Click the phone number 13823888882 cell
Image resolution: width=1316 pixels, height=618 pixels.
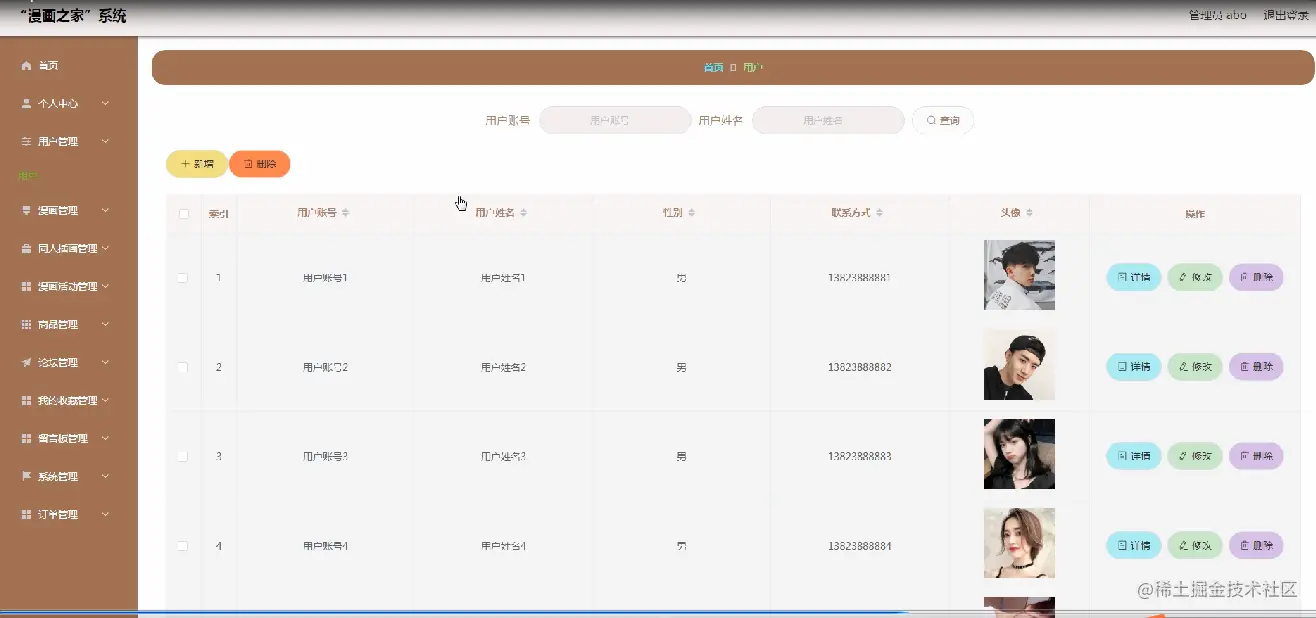pos(859,368)
